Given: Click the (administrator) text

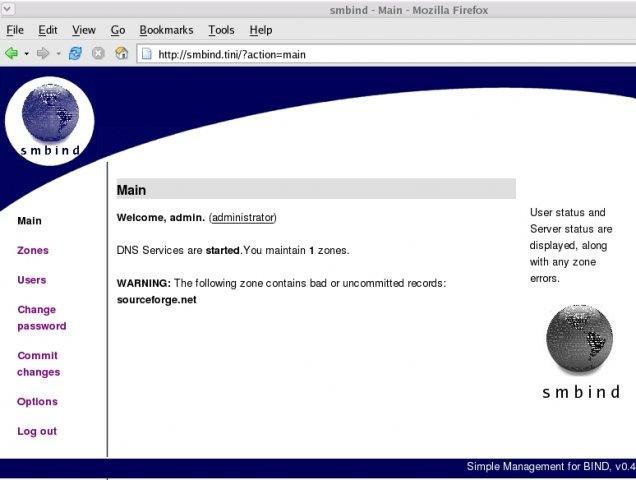Looking at the screenshot, I should (x=243, y=217).
